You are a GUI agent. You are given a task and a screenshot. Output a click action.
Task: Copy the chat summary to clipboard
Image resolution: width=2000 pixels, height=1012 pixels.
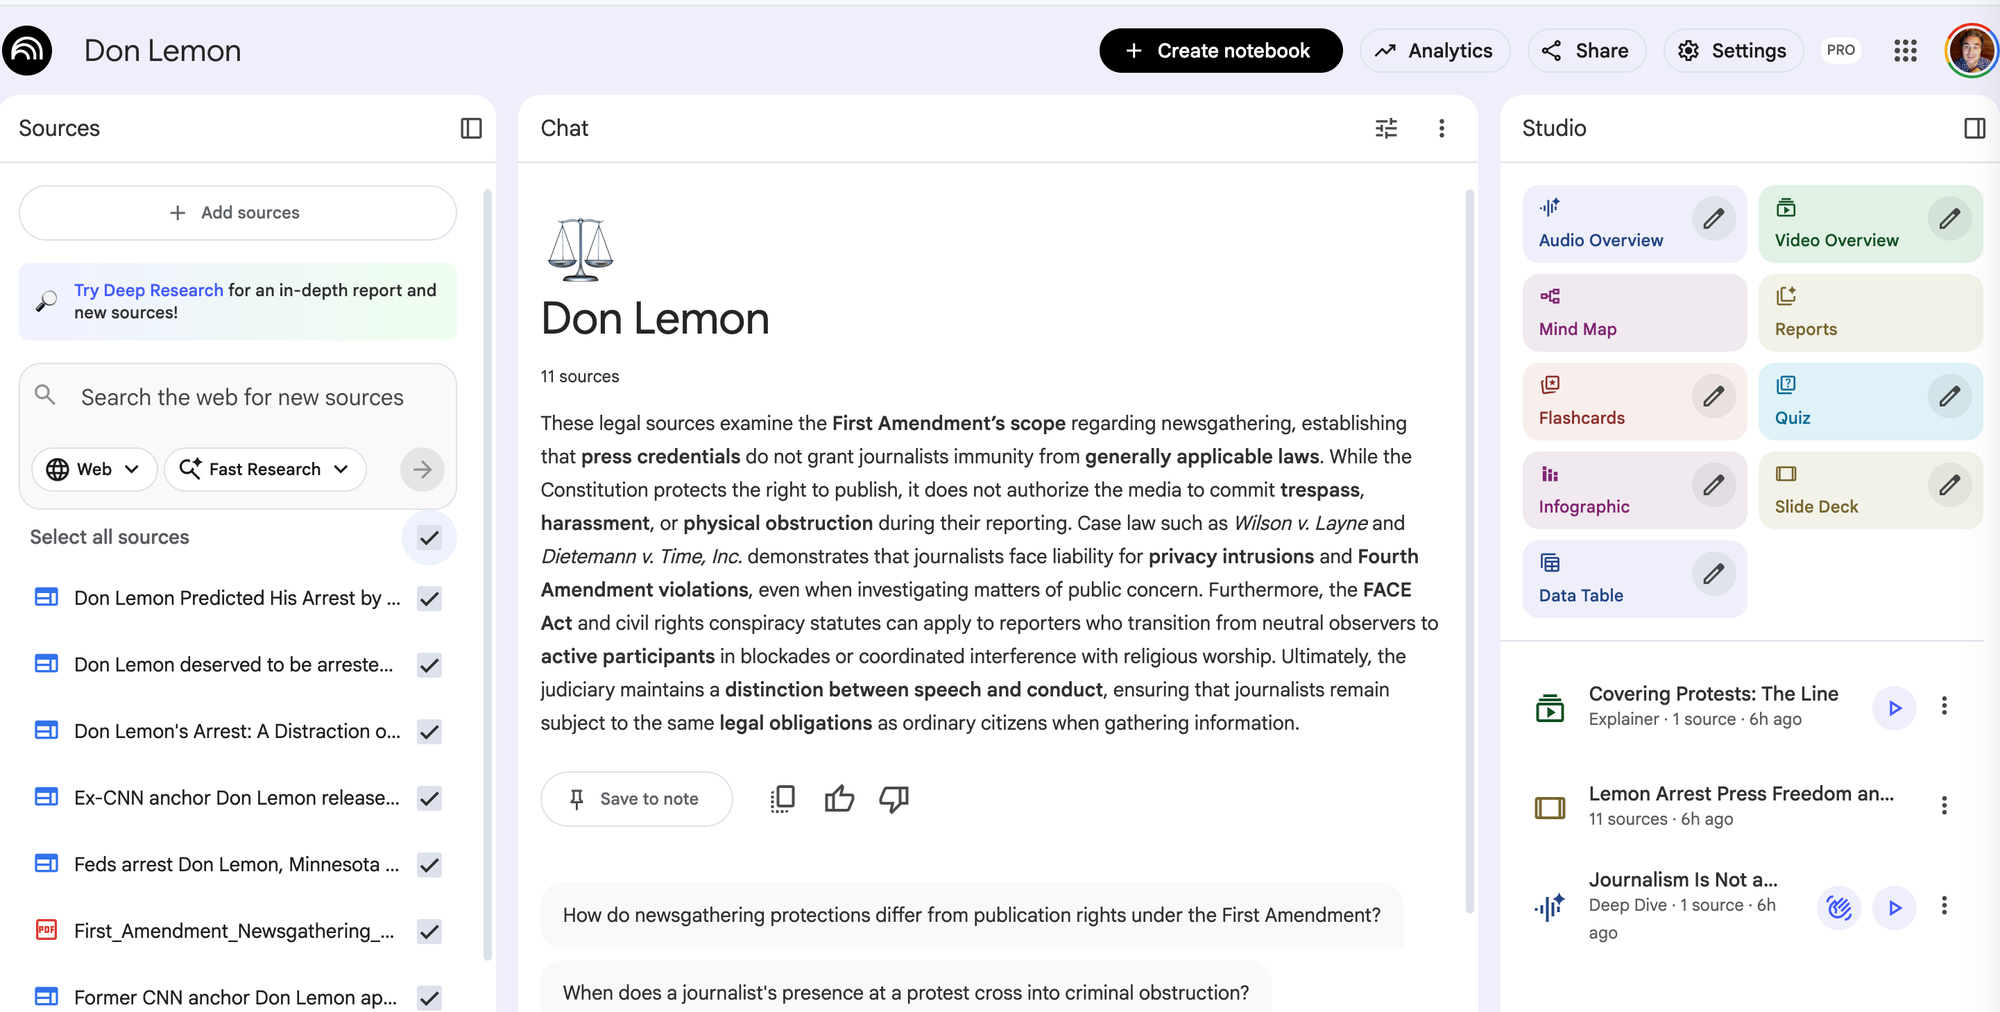(783, 798)
